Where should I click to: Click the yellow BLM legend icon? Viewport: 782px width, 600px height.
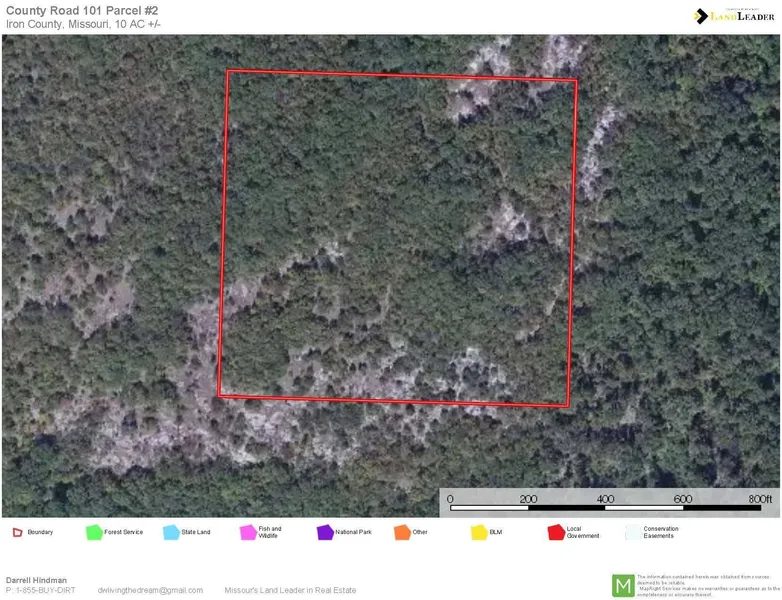(x=479, y=532)
